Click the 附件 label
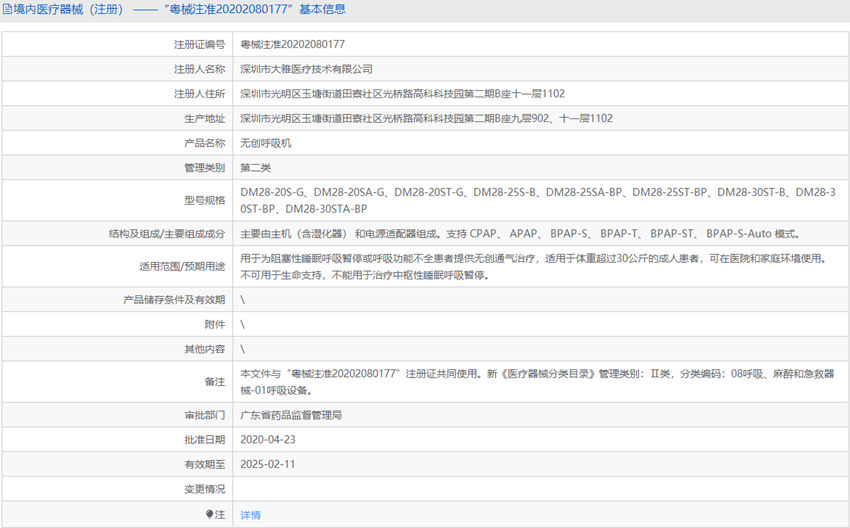The width and height of the screenshot is (850, 528). [x=215, y=325]
